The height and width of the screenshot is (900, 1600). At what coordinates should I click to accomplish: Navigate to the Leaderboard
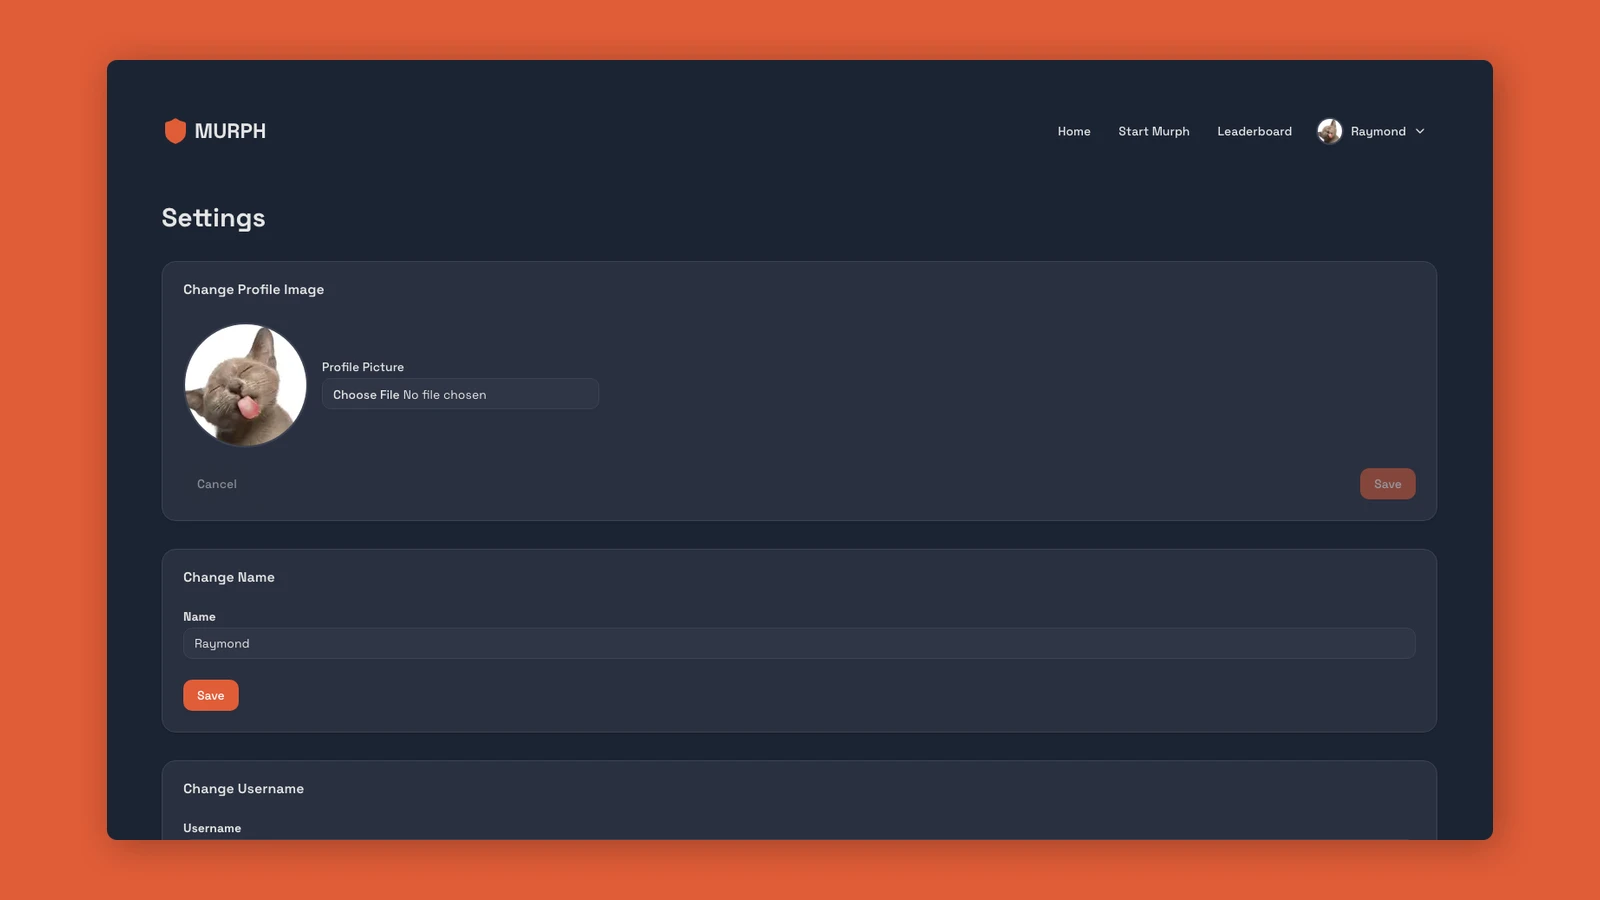1254,131
